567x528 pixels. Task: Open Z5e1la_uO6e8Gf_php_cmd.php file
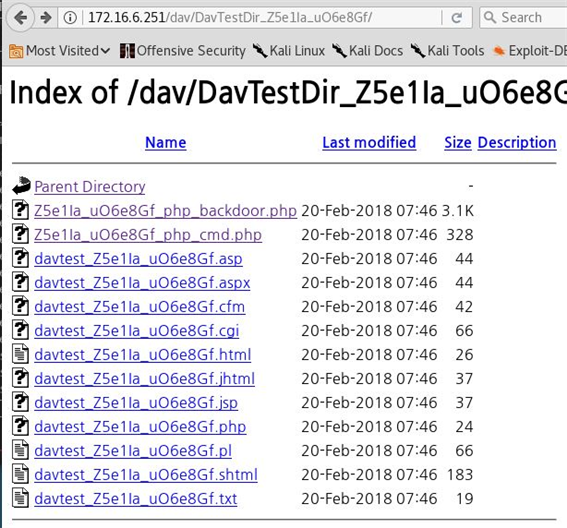tap(148, 235)
